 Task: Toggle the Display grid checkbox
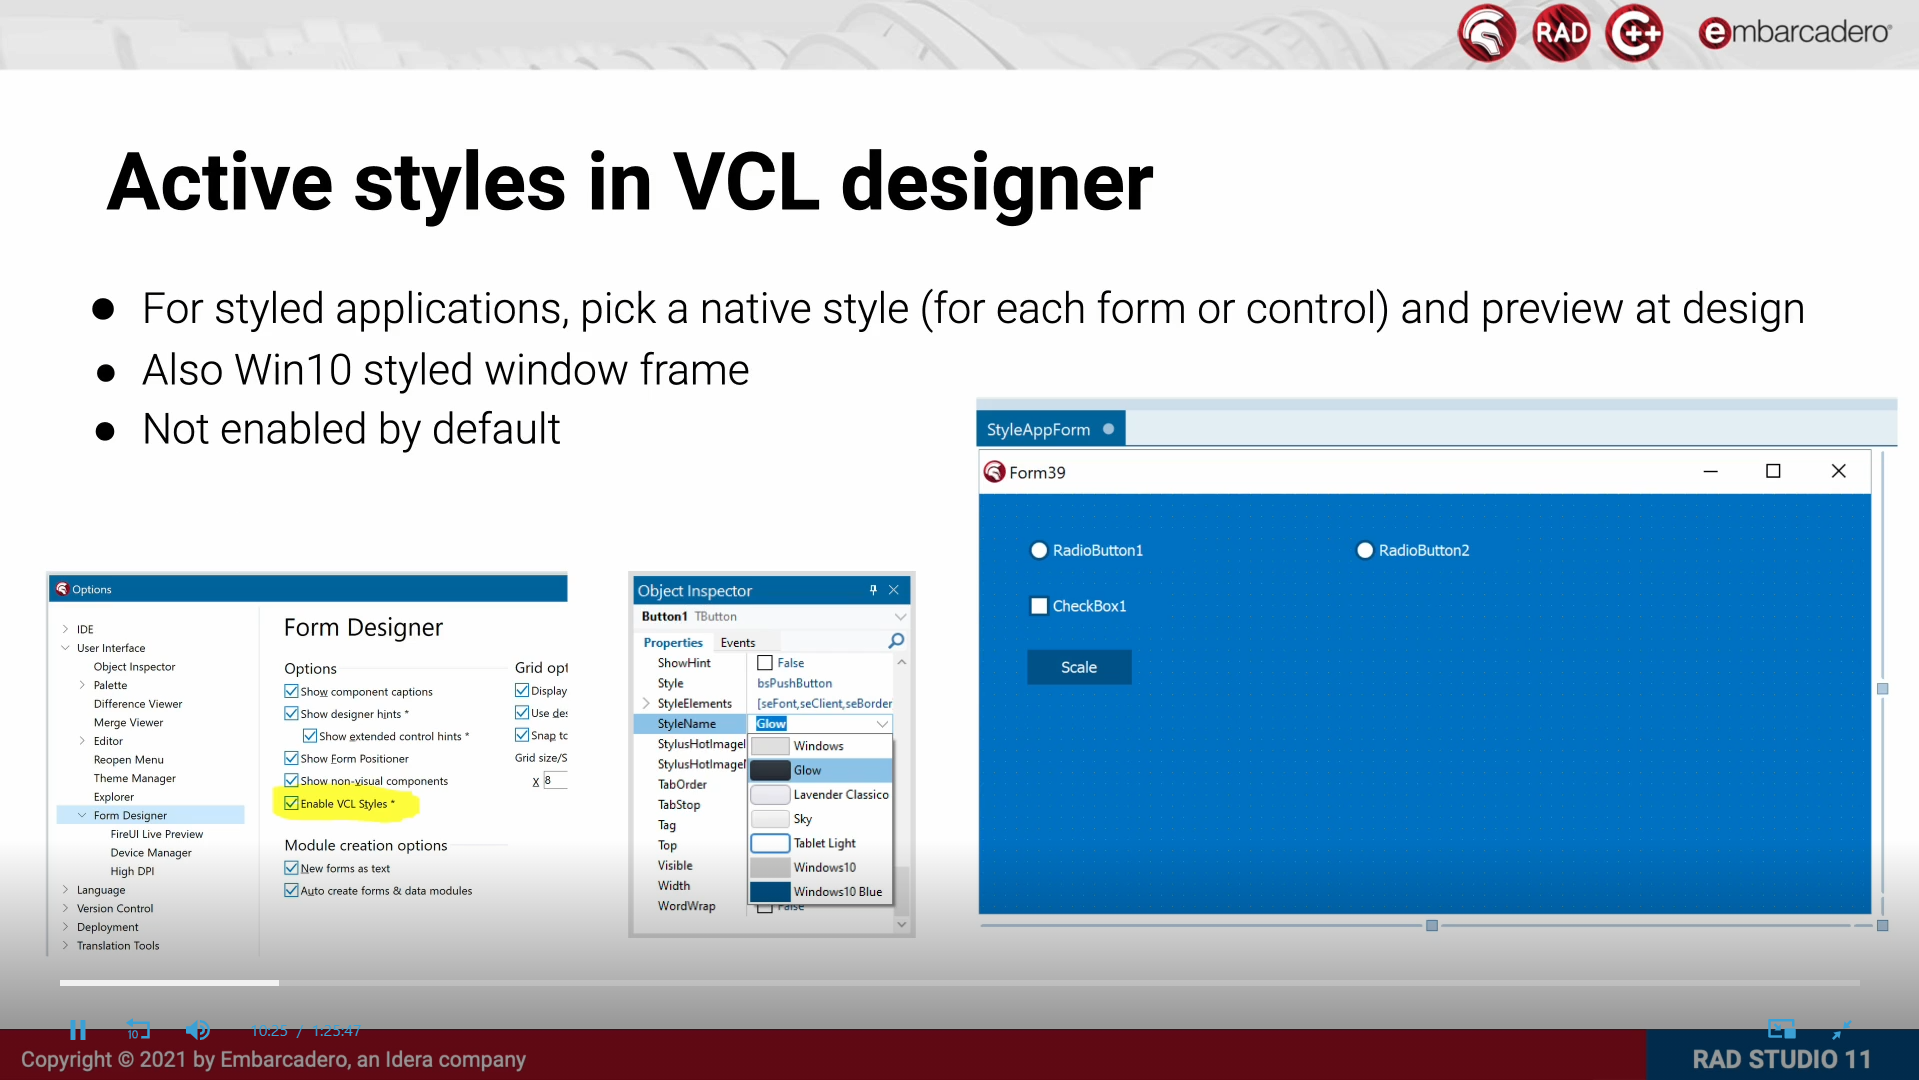(522, 690)
